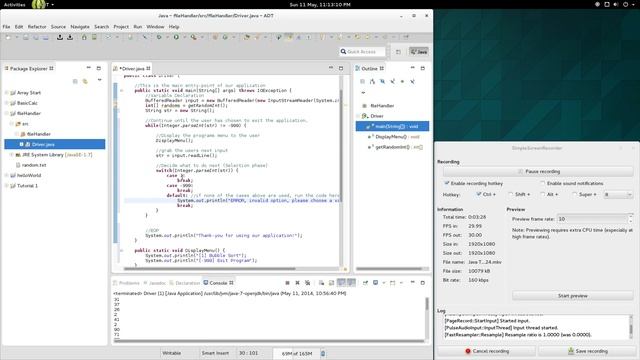640x360 pixels.
Task: Run garbage collector trash icon
Action: [323, 353]
